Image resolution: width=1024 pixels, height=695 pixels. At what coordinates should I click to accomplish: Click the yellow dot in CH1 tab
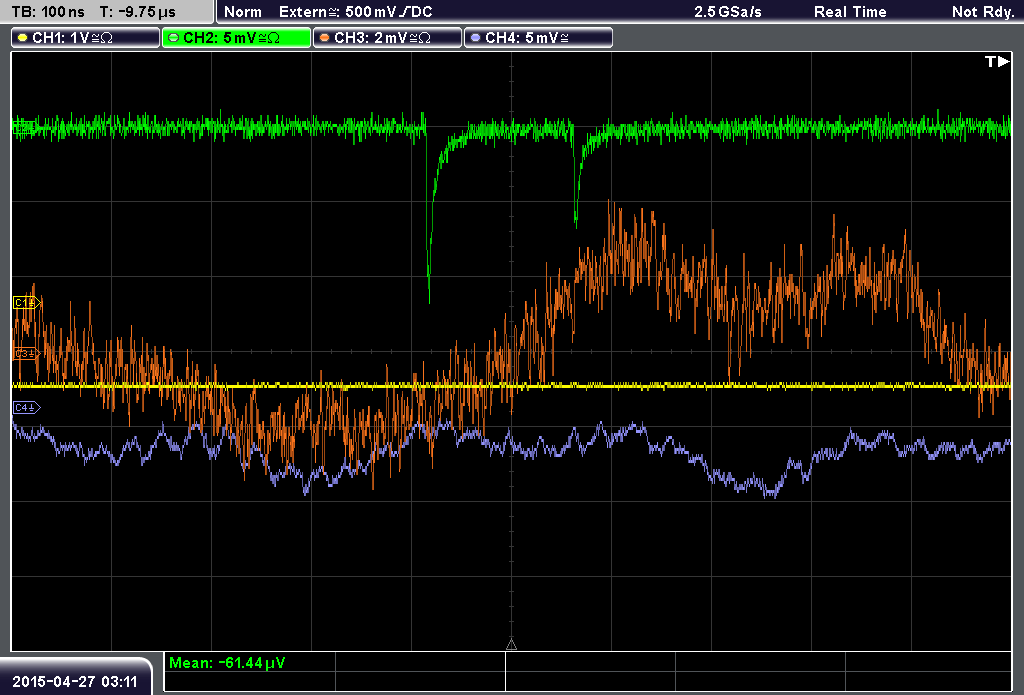coord(23,38)
